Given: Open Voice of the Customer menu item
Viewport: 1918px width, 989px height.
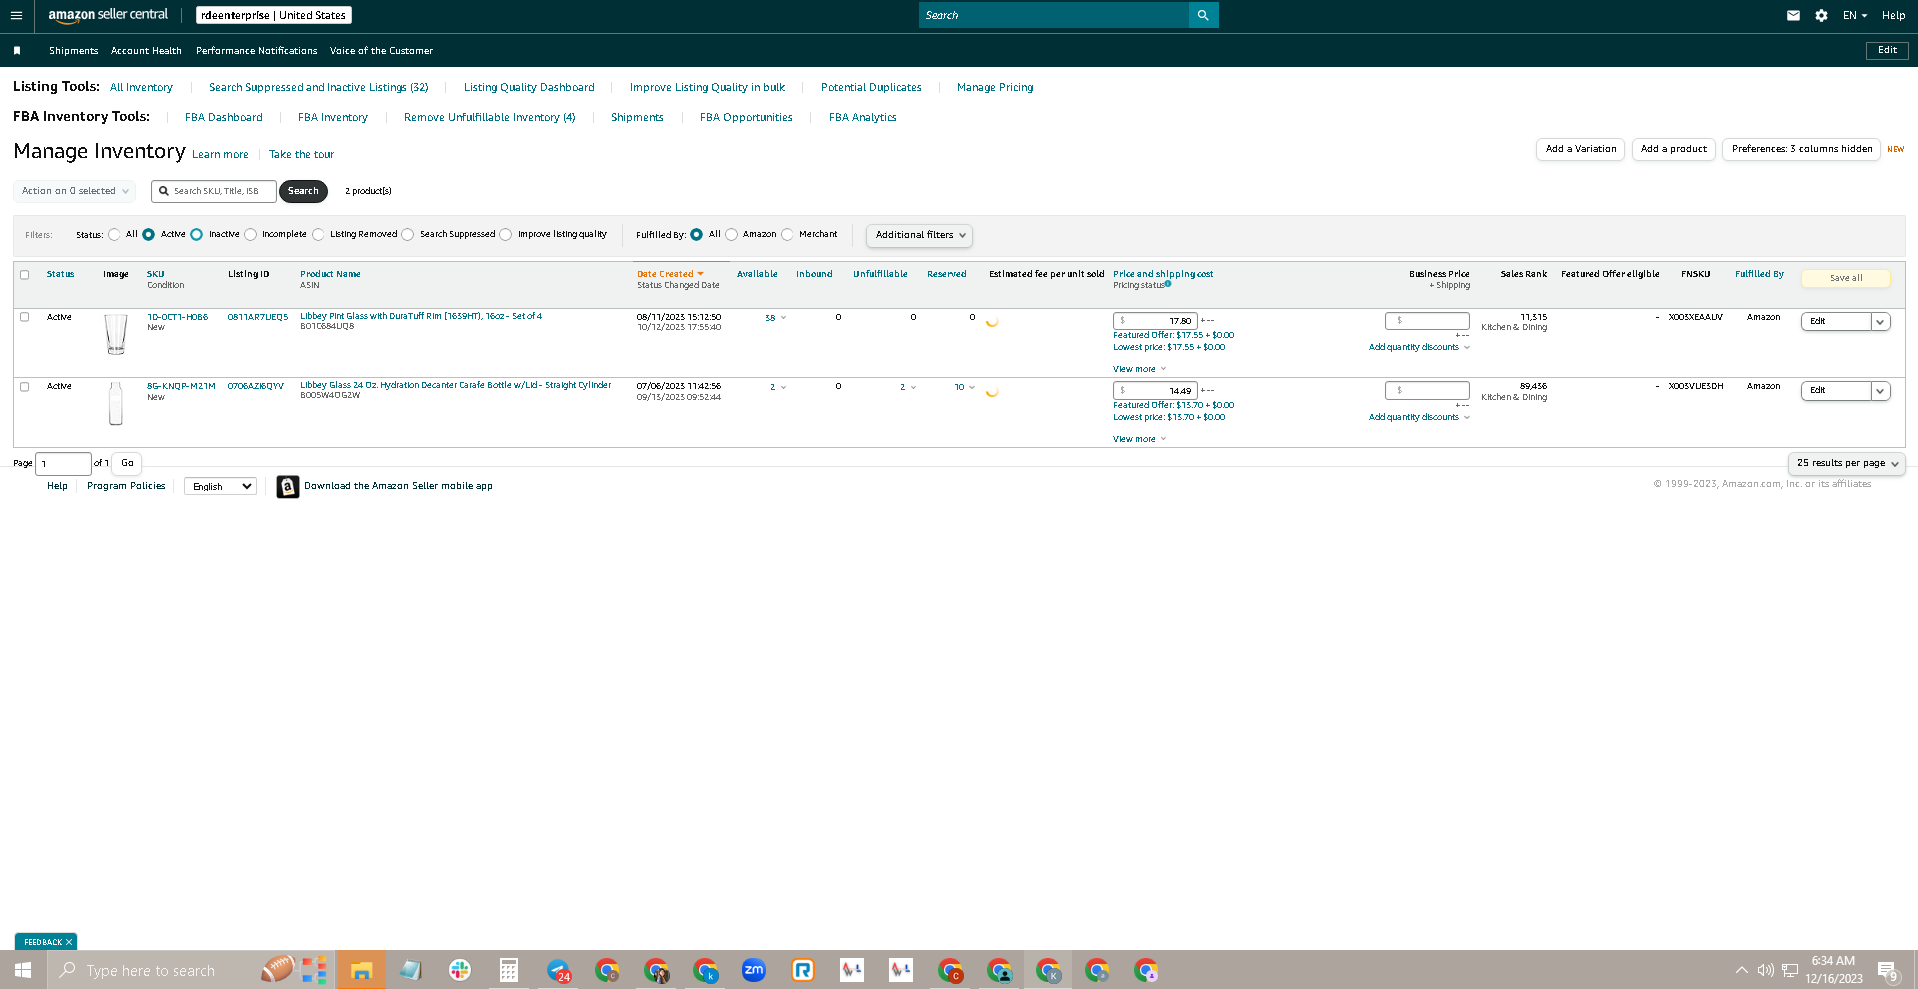Looking at the screenshot, I should (x=381, y=50).
